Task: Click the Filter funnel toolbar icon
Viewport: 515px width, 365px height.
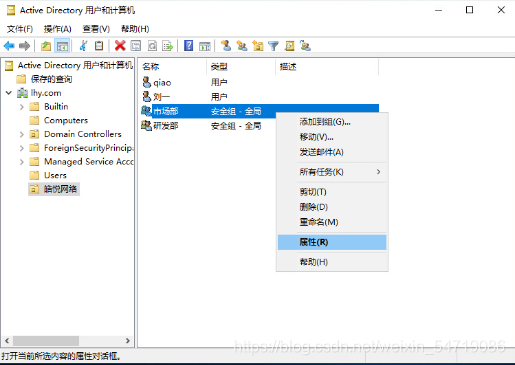Action: 273,46
